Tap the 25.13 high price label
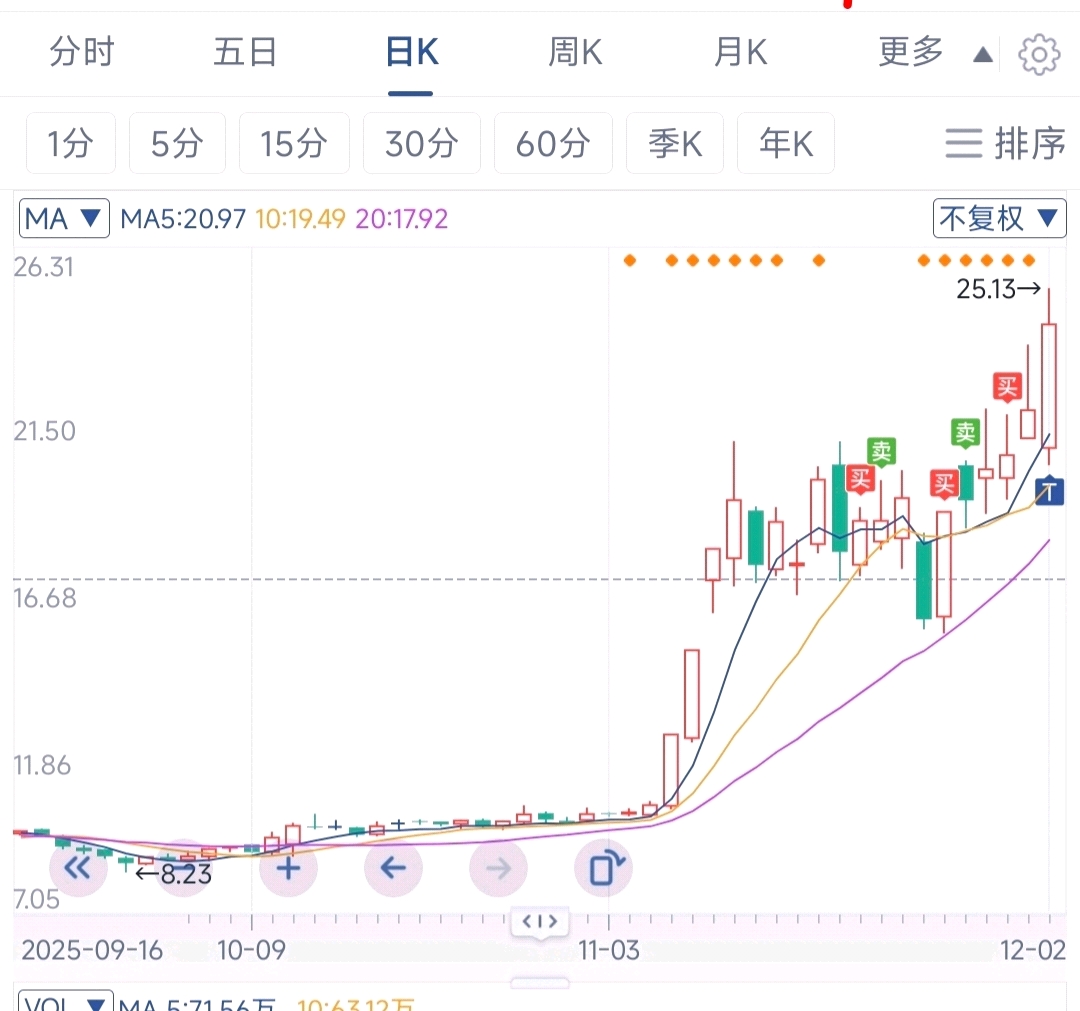1080x1011 pixels. pos(998,289)
